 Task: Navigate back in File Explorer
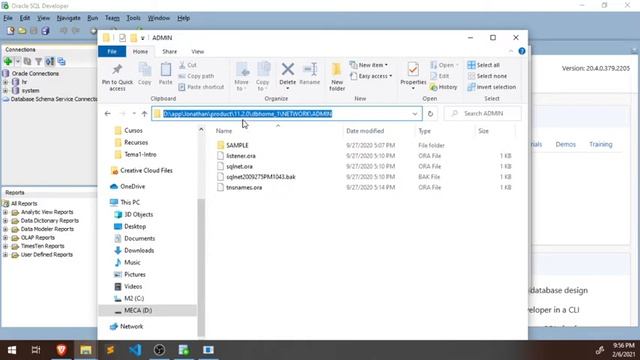108,113
